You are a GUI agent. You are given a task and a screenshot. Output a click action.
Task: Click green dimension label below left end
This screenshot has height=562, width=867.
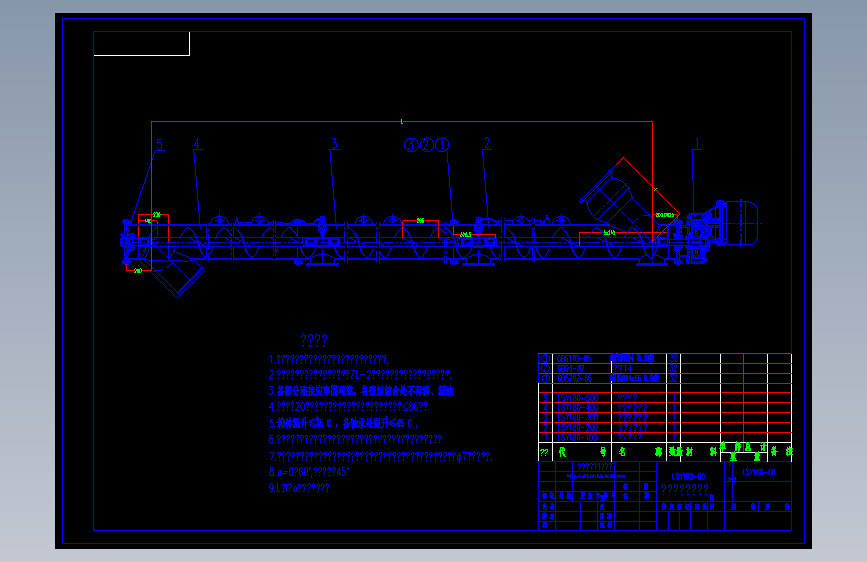(138, 270)
